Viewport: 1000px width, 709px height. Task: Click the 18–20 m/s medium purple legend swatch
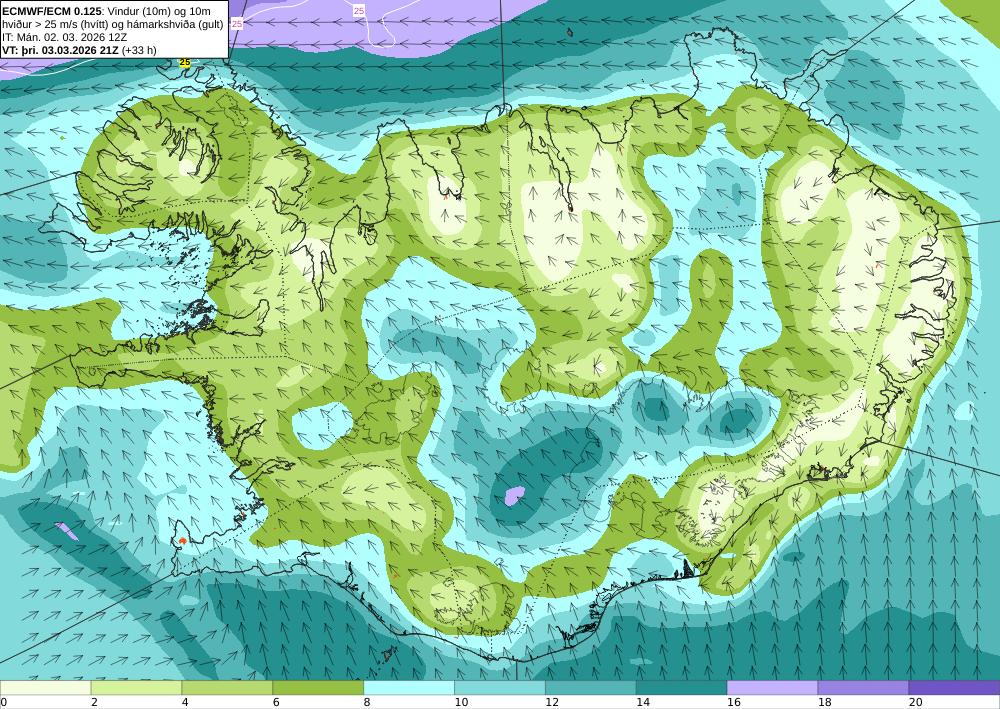863,687
